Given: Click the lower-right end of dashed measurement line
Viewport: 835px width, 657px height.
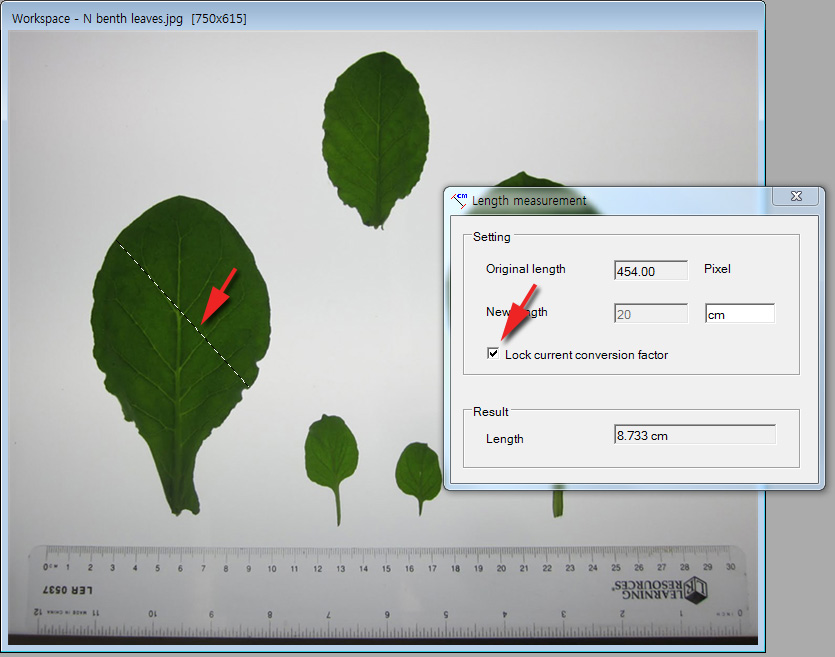Looking at the screenshot, I should (247, 385).
